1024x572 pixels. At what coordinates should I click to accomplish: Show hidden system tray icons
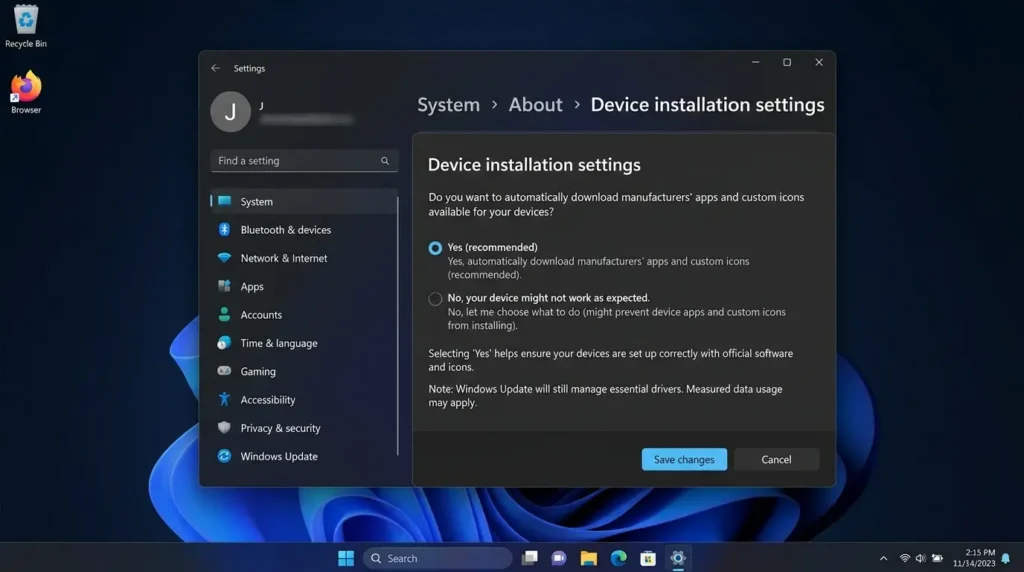point(883,558)
